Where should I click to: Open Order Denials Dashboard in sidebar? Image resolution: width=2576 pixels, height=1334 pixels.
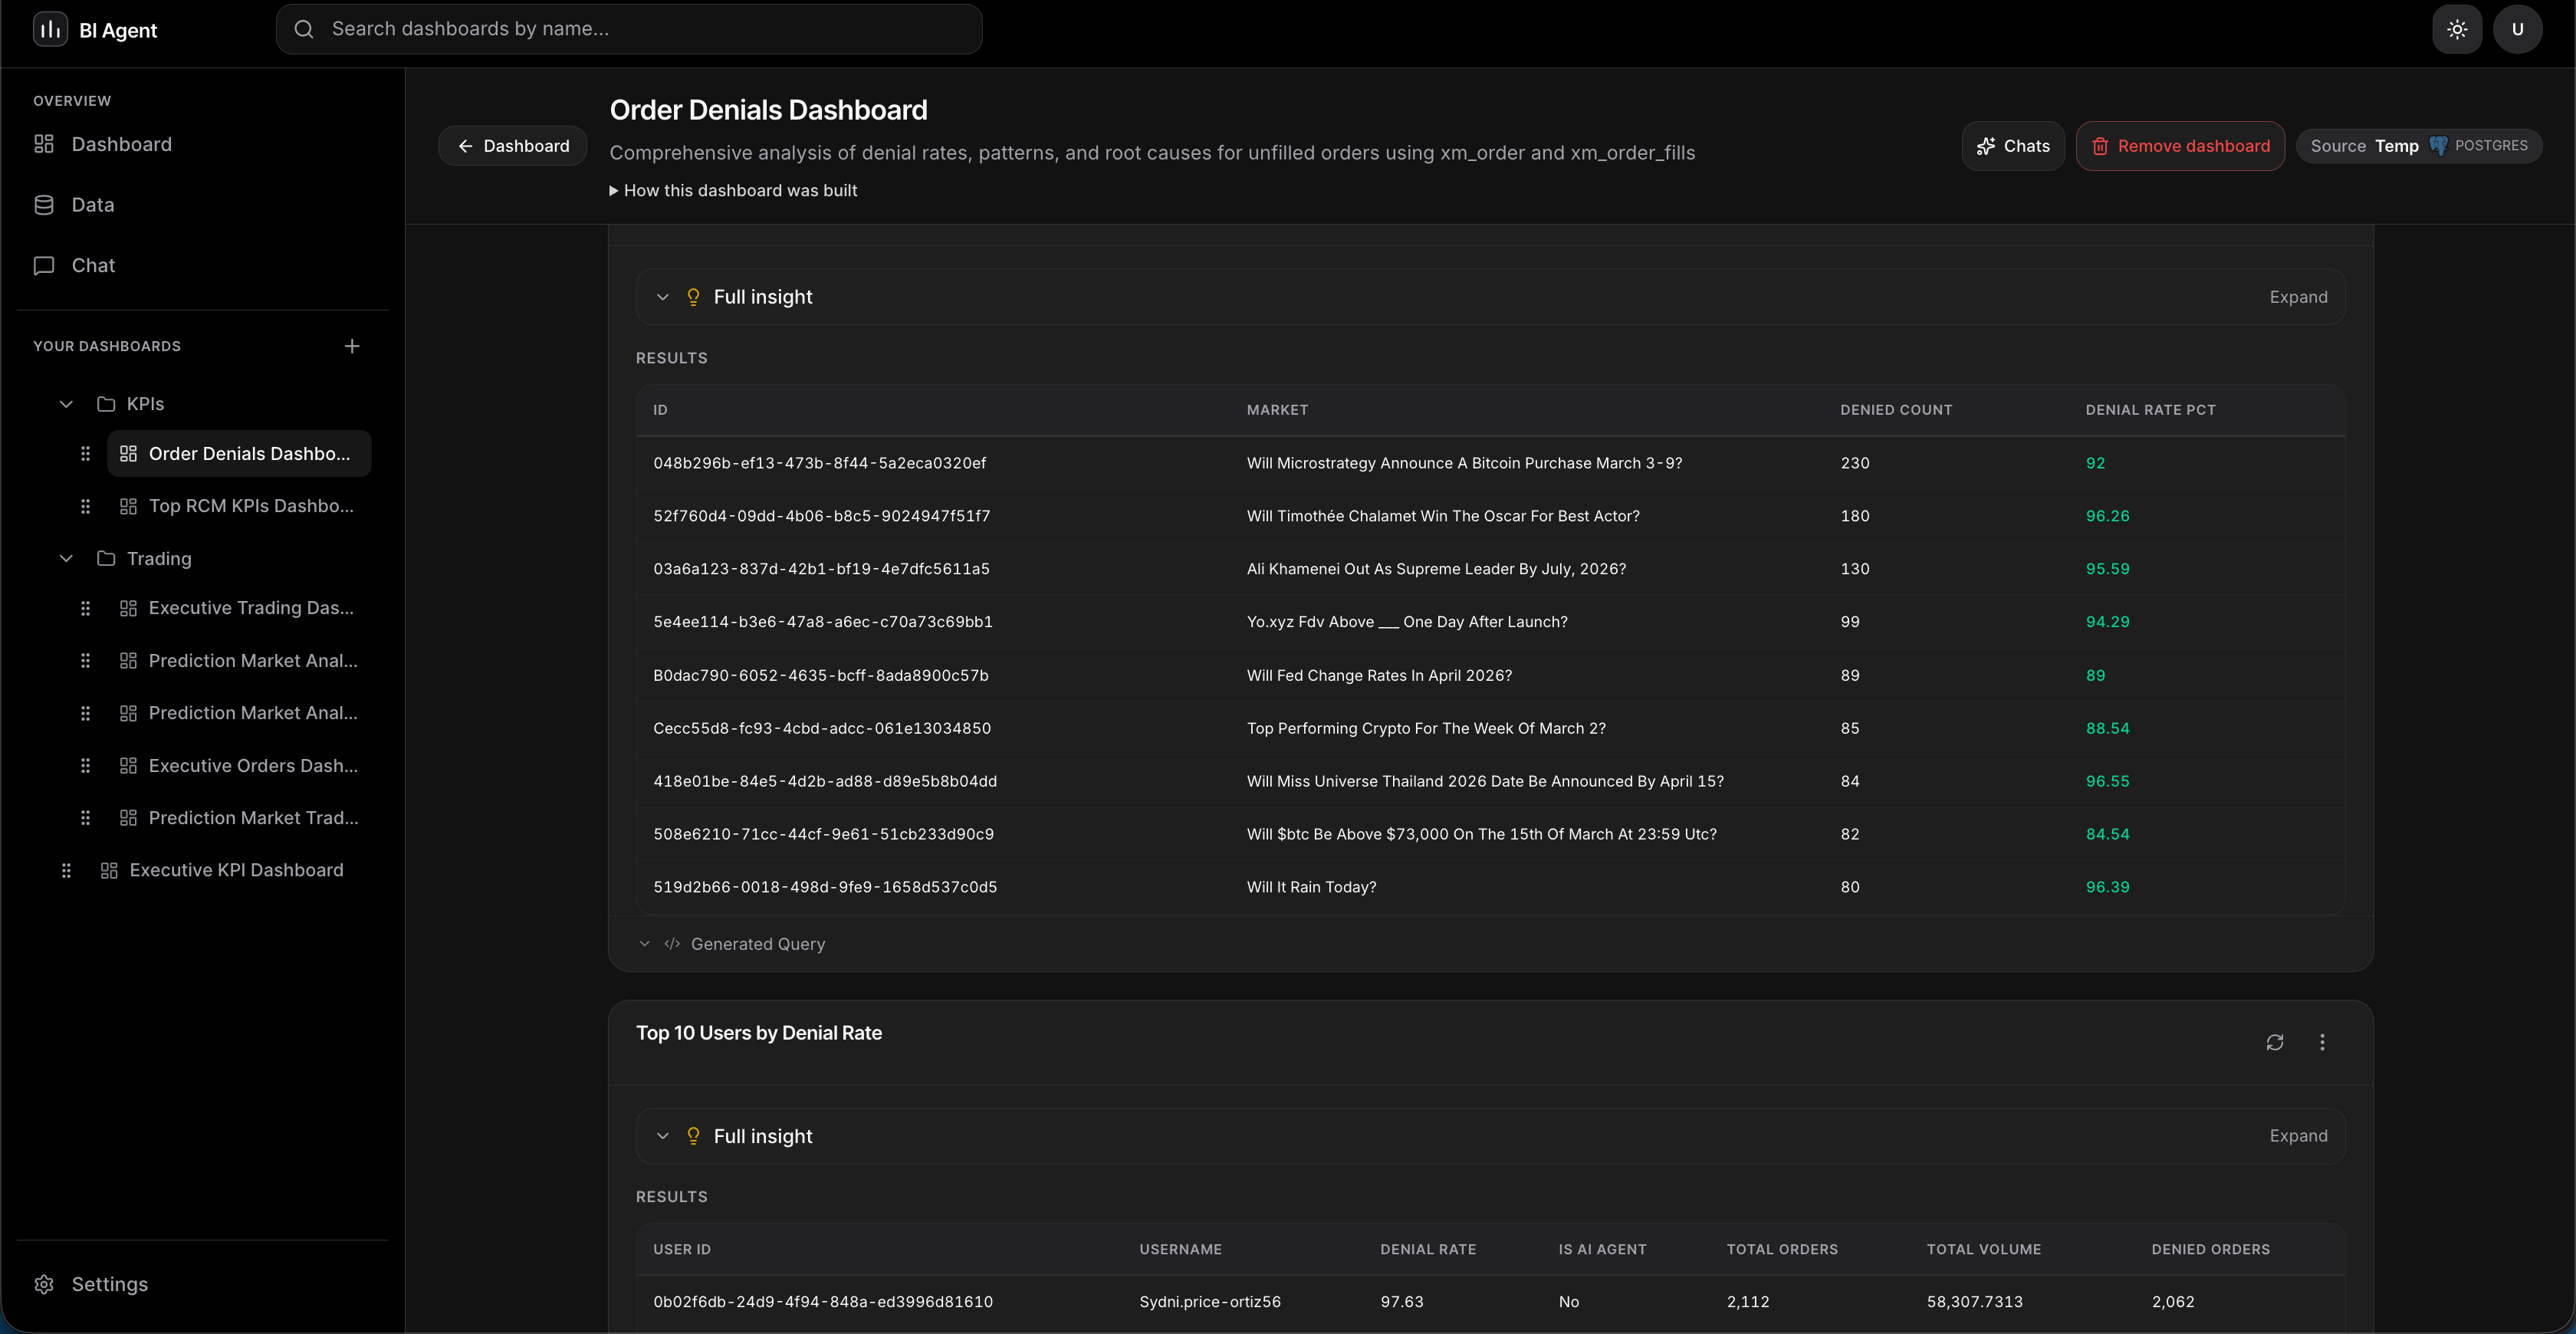[239, 454]
